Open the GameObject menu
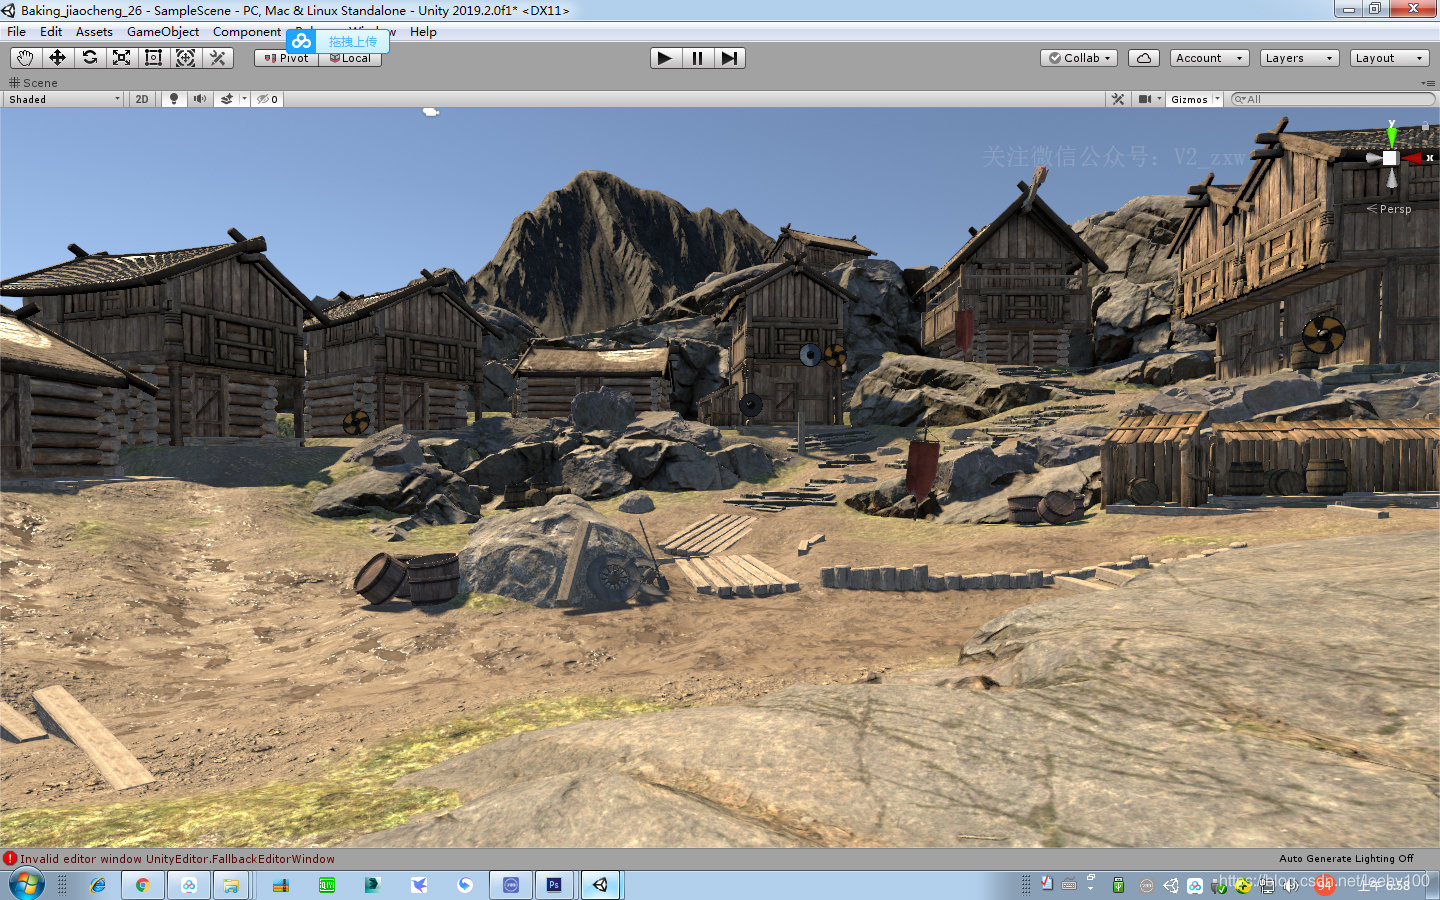Viewport: 1440px width, 900px height. point(163,32)
